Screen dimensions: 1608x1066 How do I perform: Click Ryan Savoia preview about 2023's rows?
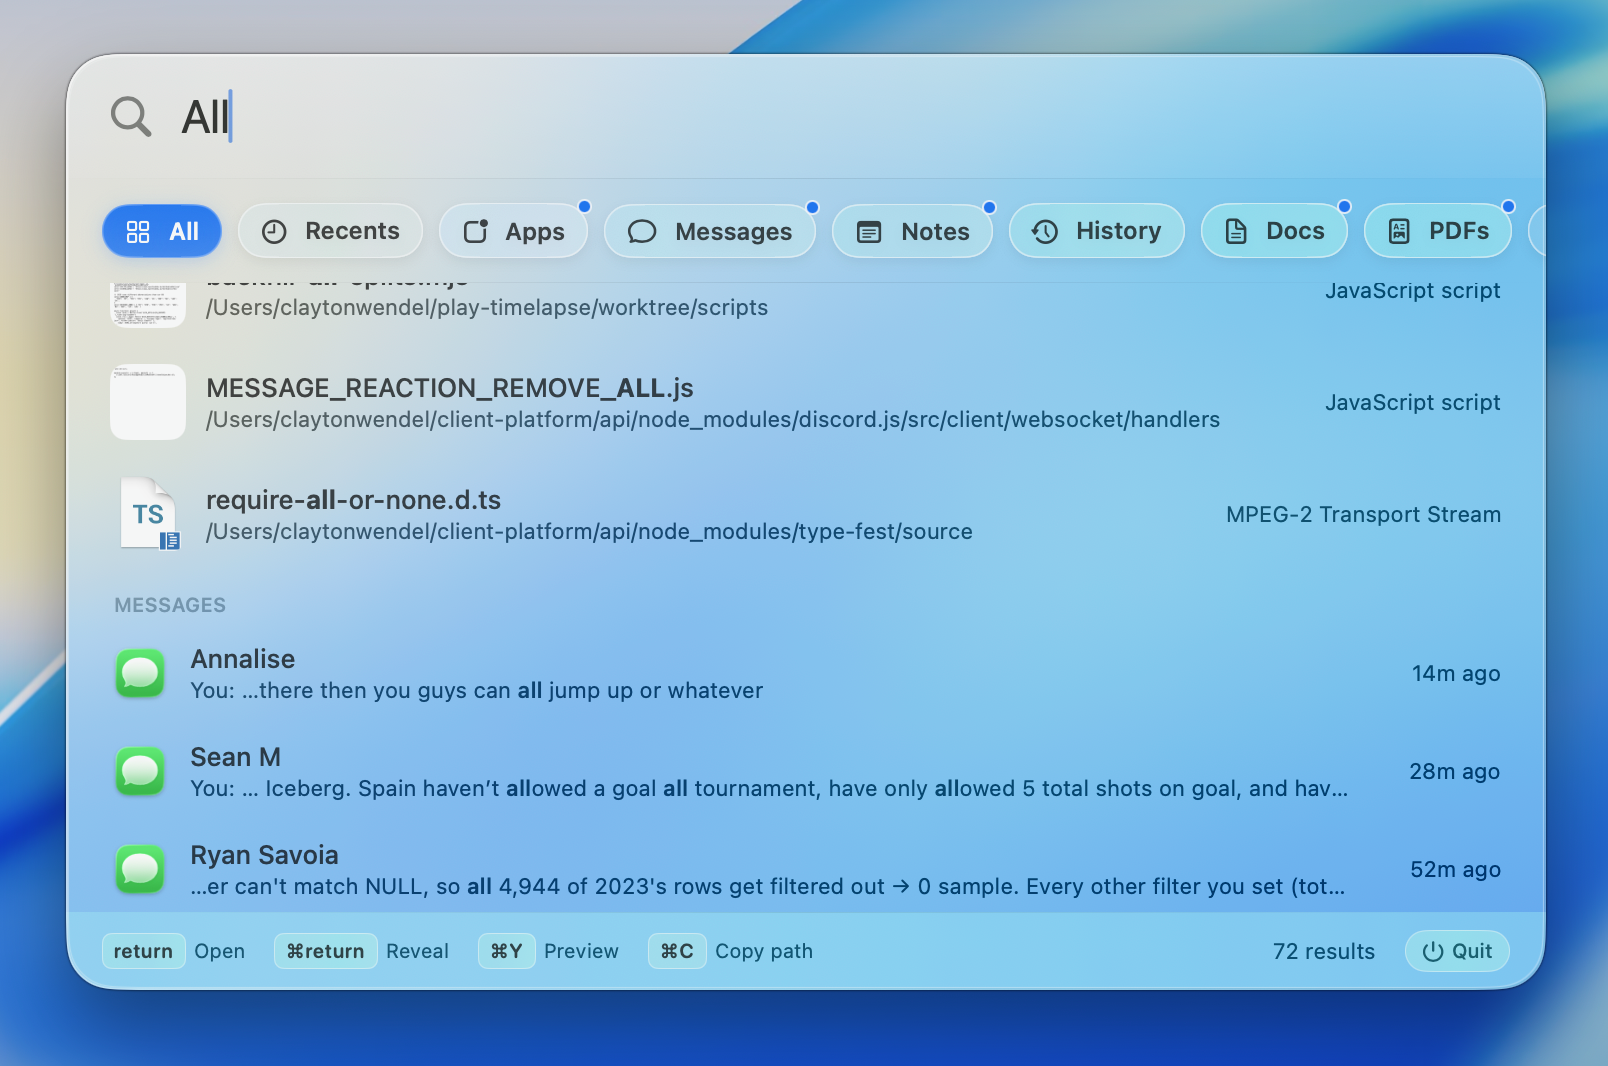point(768,887)
